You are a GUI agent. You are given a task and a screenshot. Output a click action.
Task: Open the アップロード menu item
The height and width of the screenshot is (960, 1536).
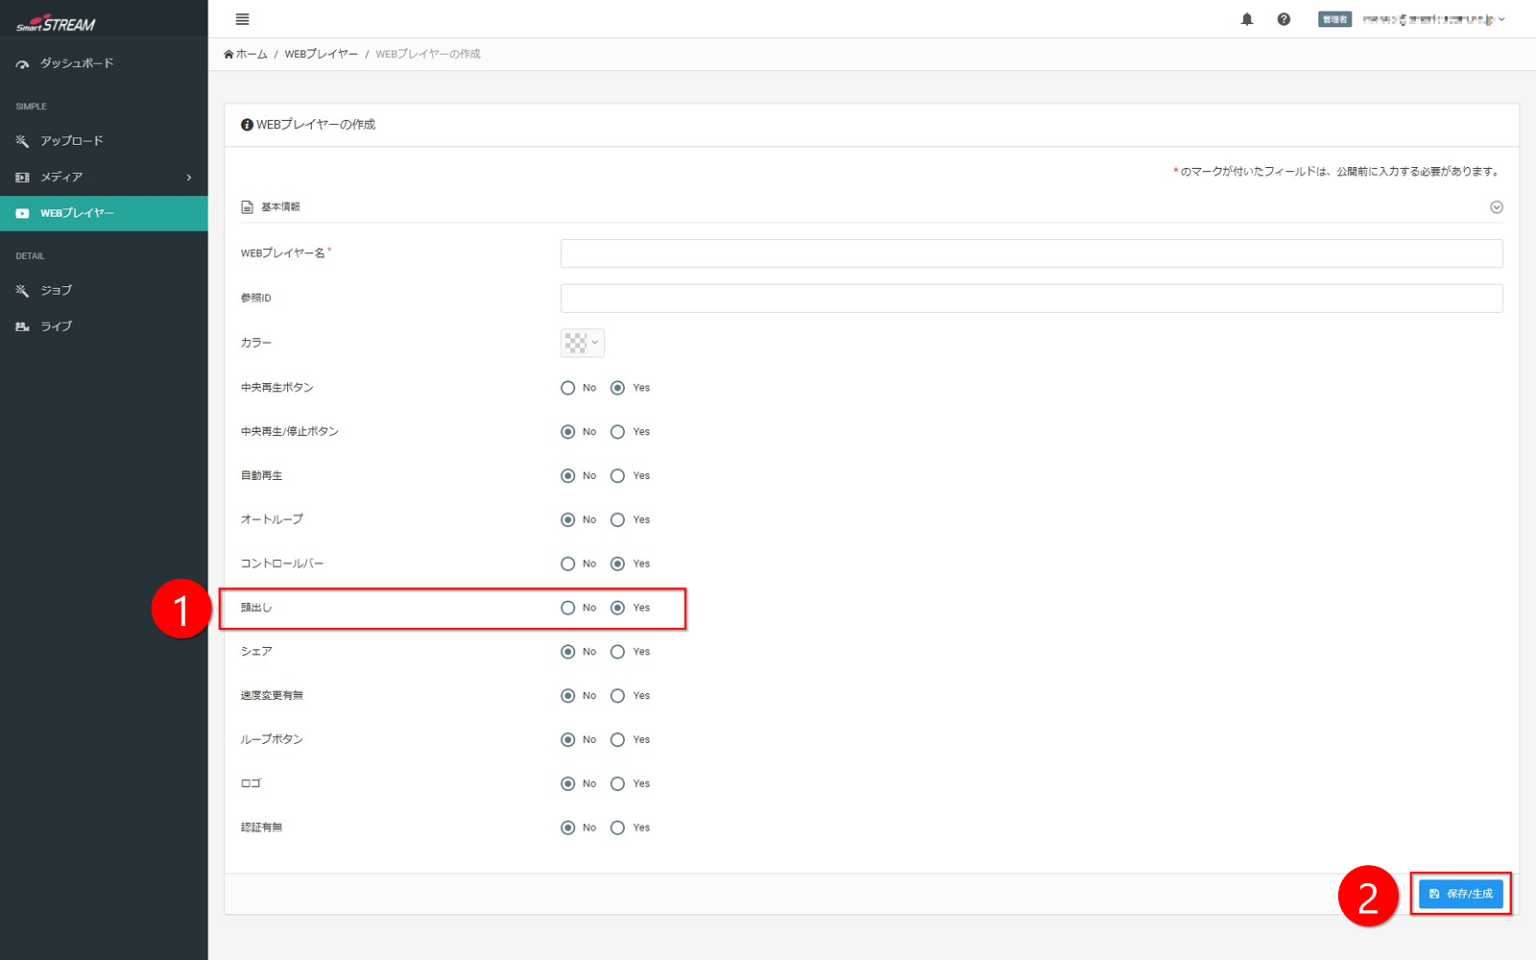coord(71,141)
